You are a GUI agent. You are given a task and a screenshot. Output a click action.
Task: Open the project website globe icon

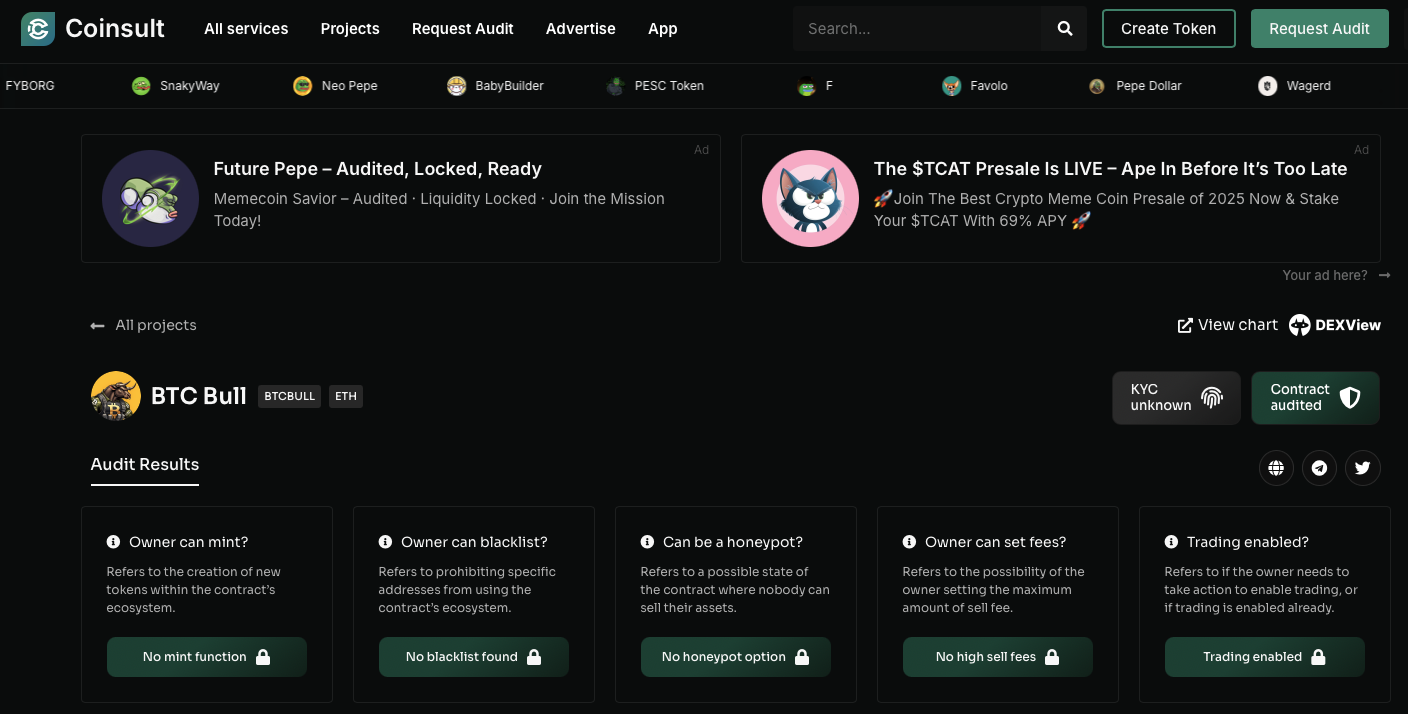coord(1276,468)
